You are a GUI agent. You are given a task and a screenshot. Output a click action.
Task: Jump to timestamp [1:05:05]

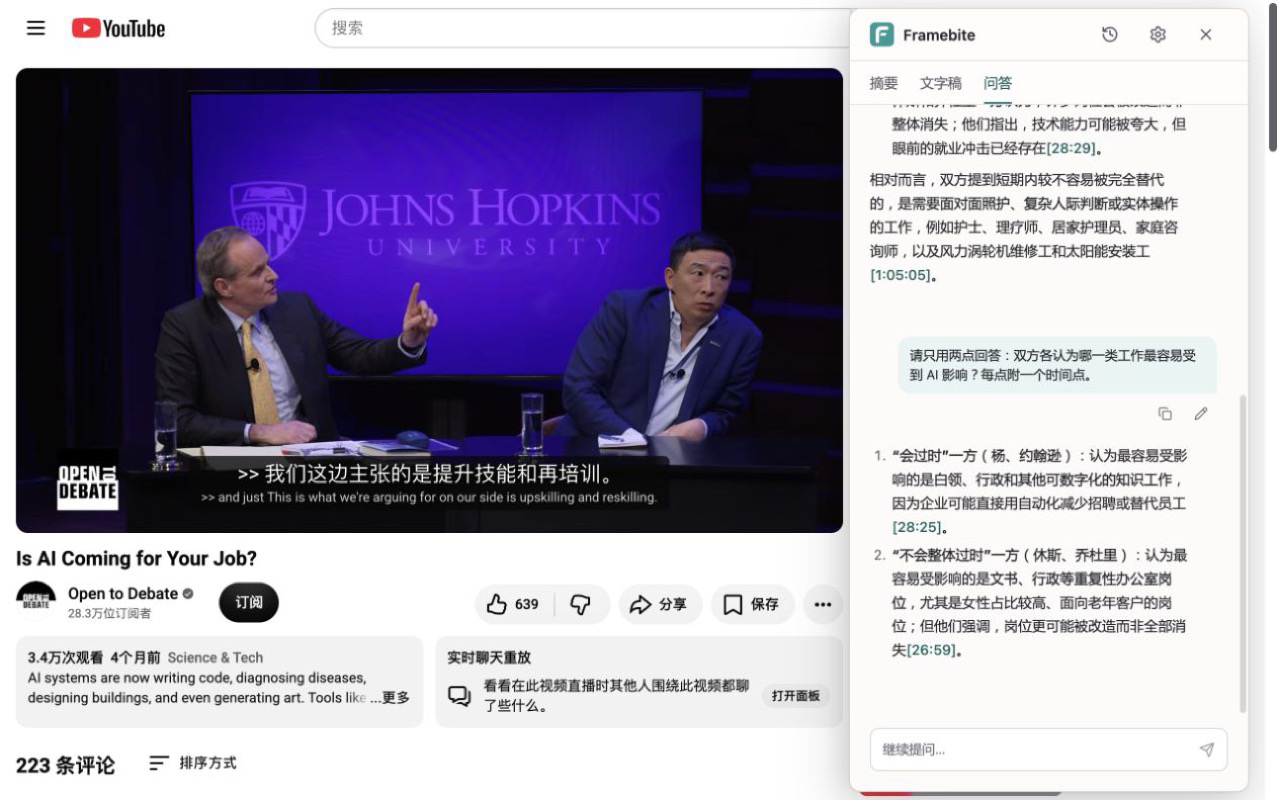900,275
